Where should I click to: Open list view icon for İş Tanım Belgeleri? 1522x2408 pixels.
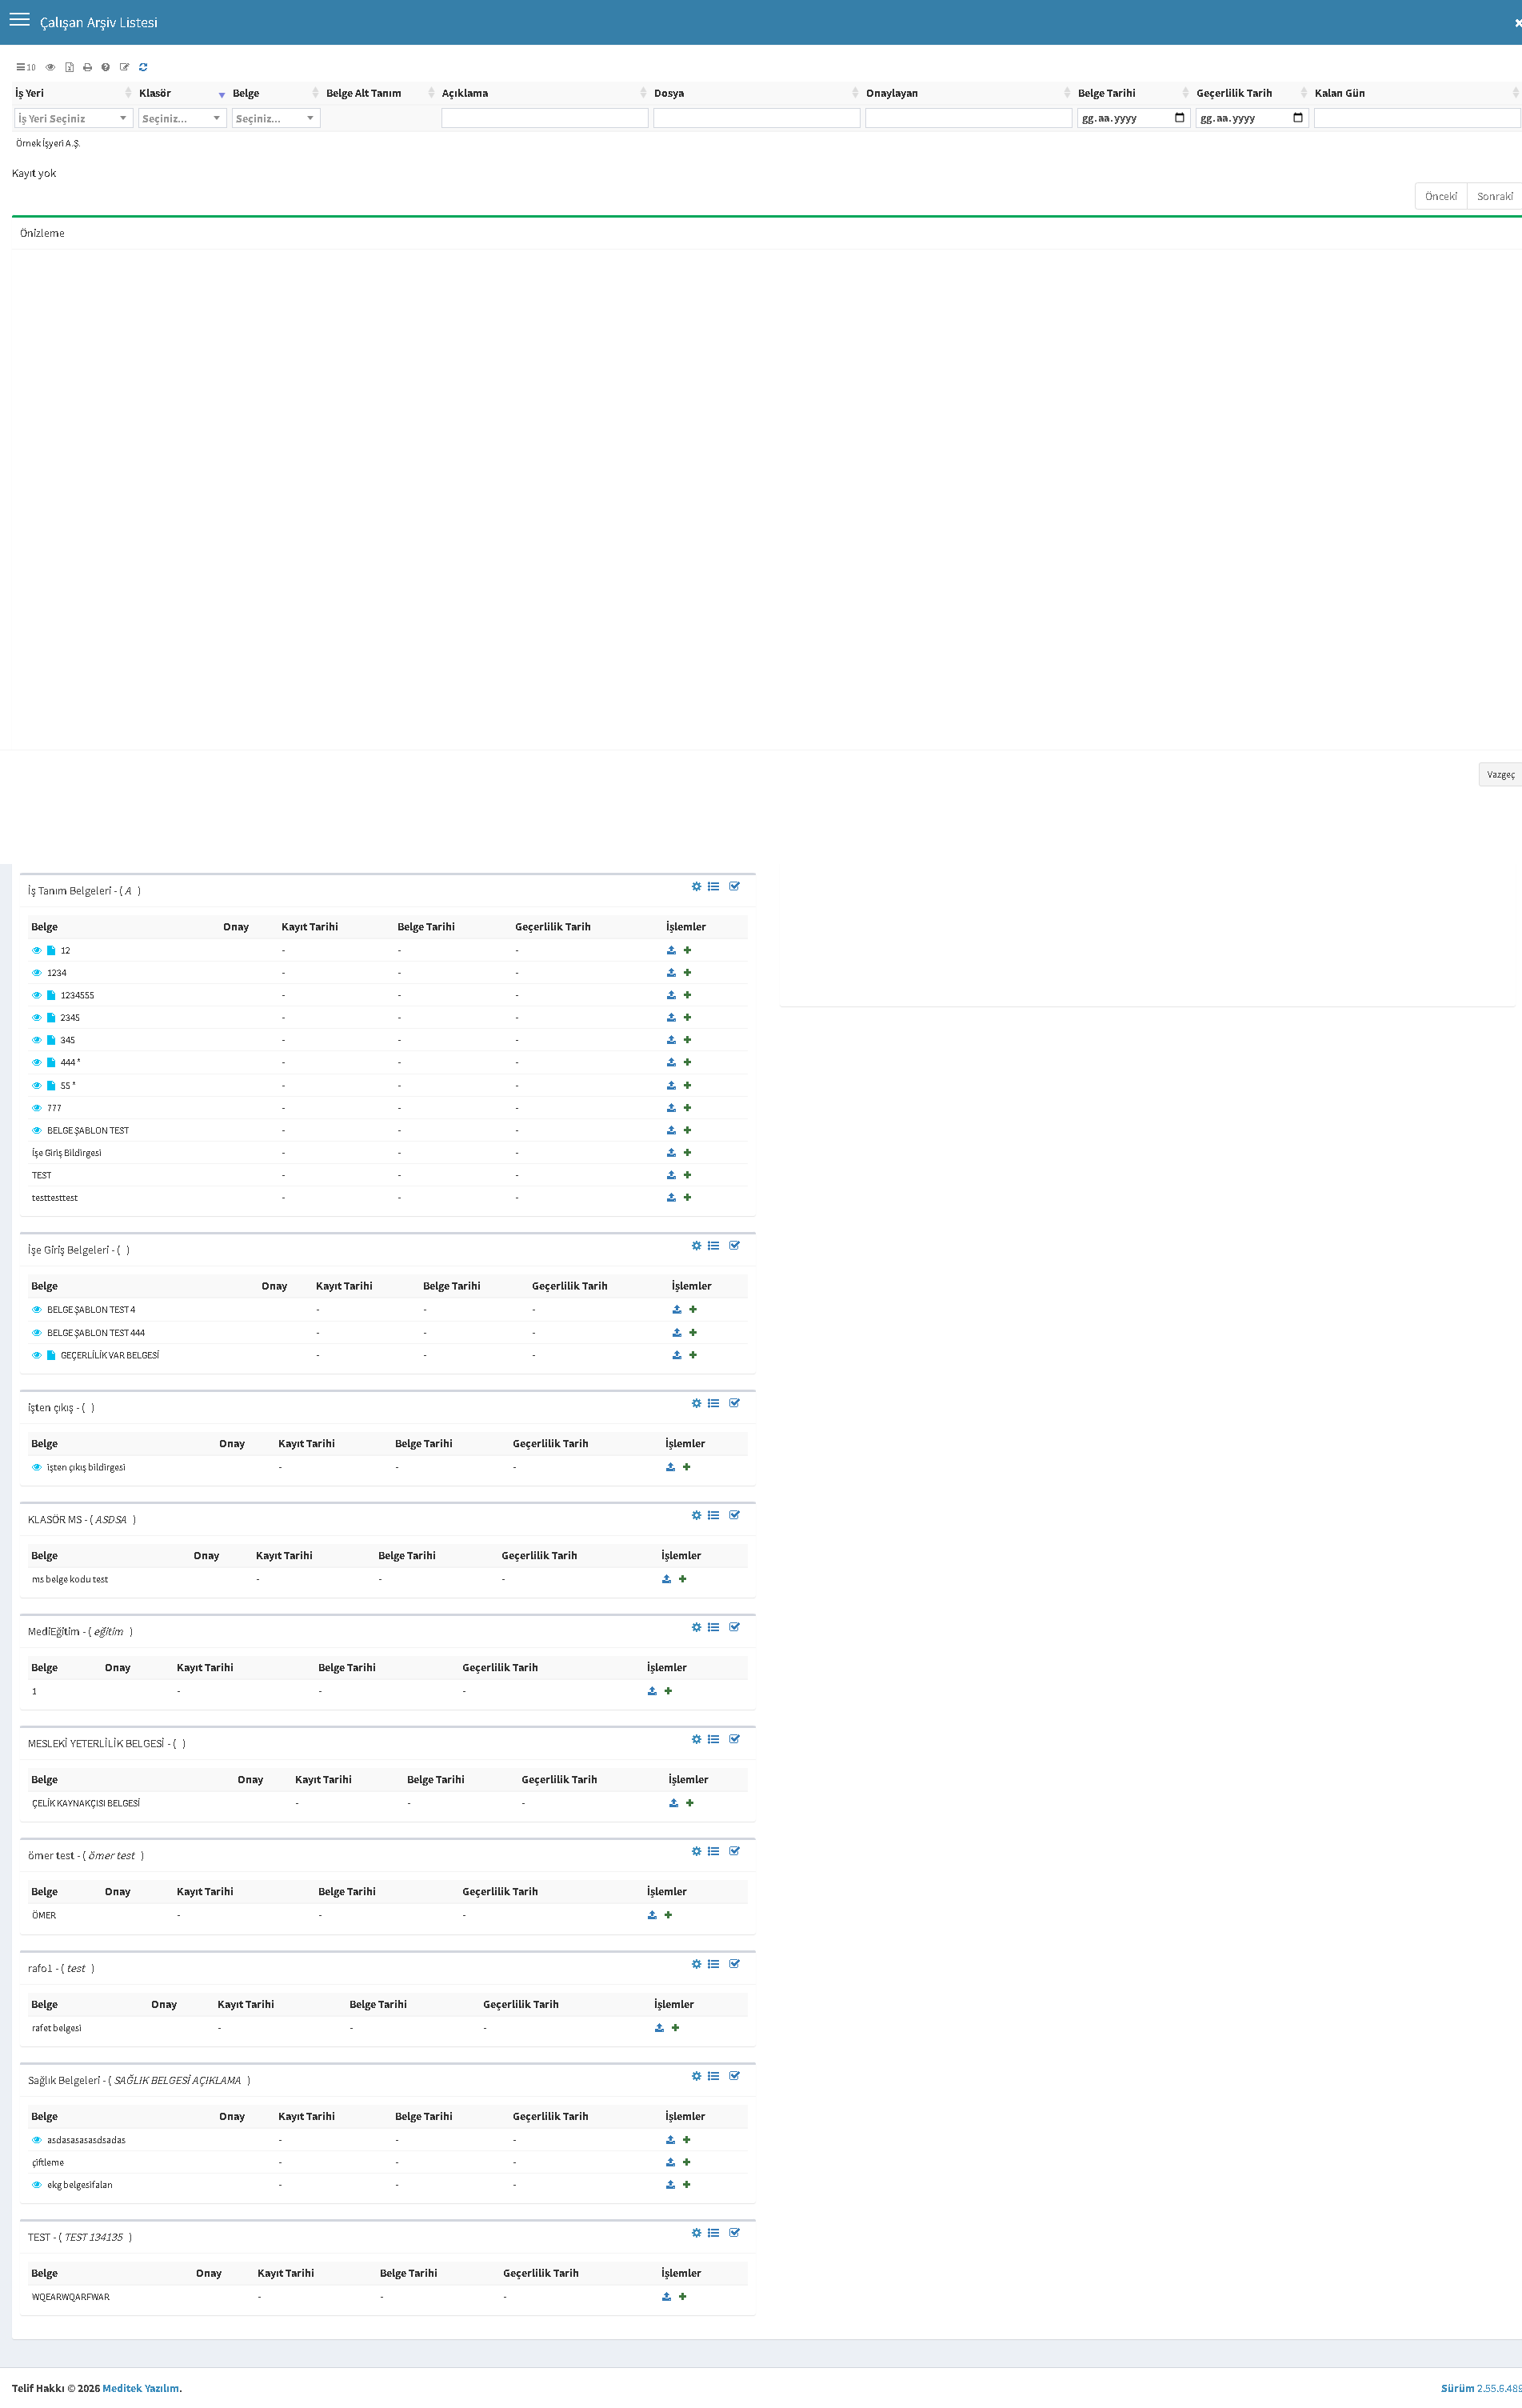coord(713,886)
